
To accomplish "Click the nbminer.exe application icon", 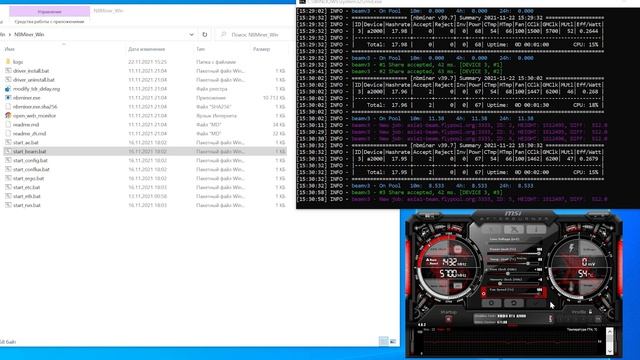I will pyautogui.click(x=8, y=98).
